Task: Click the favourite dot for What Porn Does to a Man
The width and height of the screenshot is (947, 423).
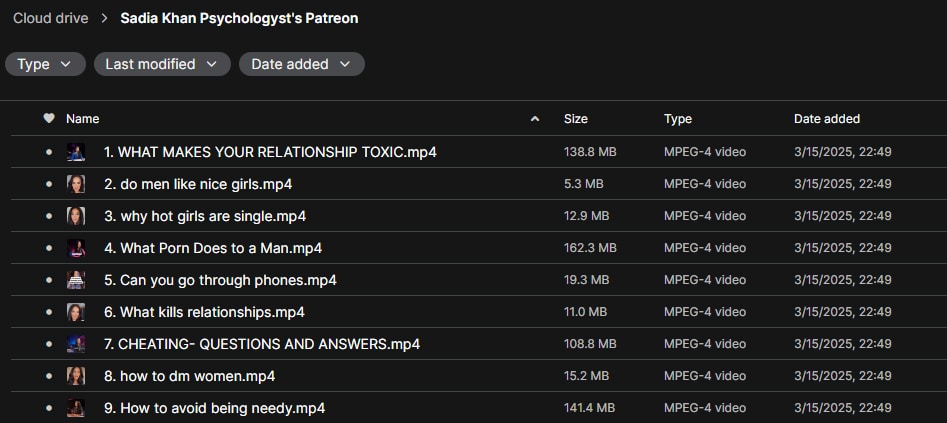Action: [x=49, y=248]
